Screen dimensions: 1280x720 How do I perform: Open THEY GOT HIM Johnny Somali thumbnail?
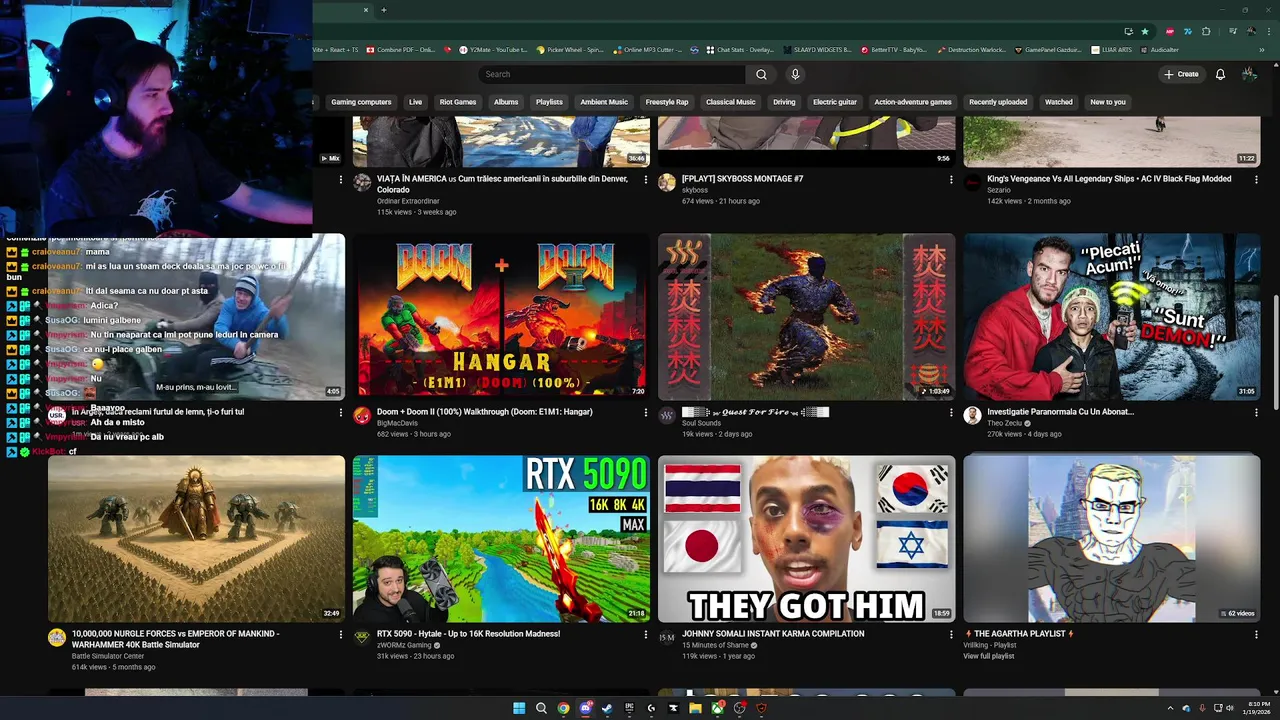[806, 538]
